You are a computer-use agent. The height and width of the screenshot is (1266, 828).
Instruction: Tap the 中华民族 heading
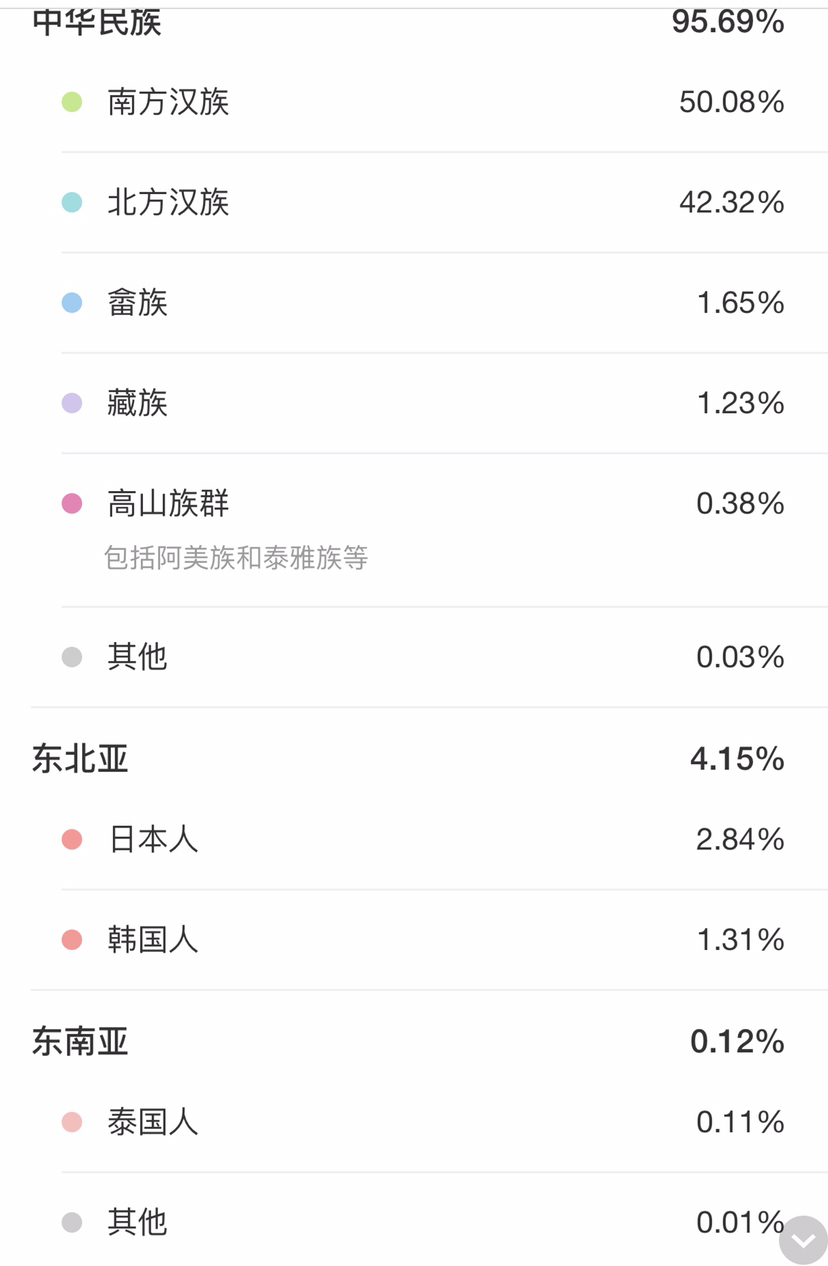tap(96, 21)
